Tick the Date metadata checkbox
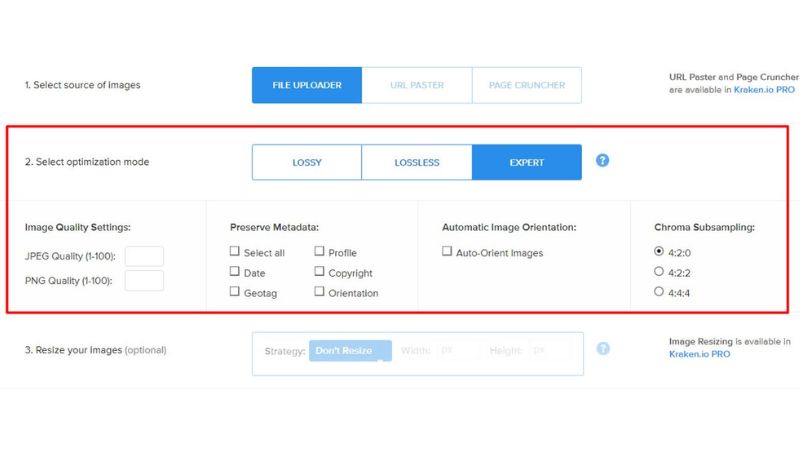Screen dimensions: 800x450 coord(234,271)
